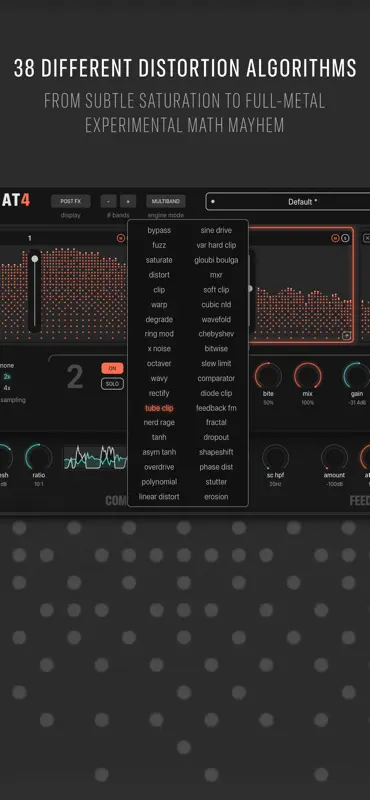Viewport: 370px width, 800px height.
Task: Choose 'saturate' distortion algorithm
Action: tap(159, 260)
